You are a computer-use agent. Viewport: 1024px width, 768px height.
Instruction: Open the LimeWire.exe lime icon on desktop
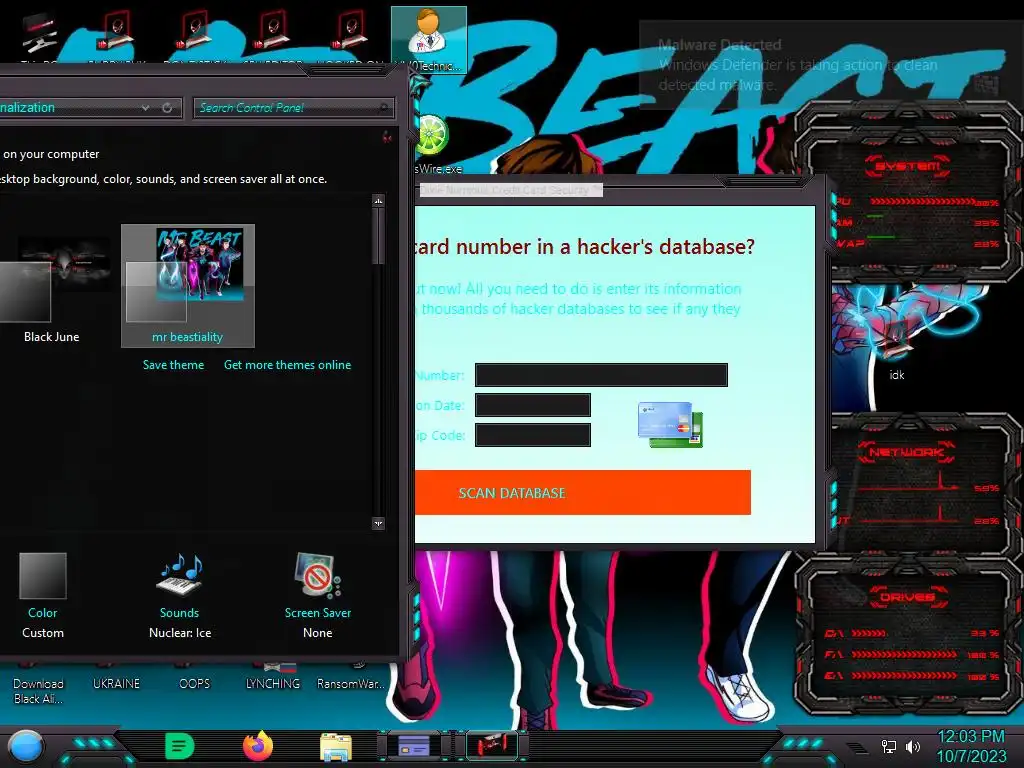(x=431, y=135)
